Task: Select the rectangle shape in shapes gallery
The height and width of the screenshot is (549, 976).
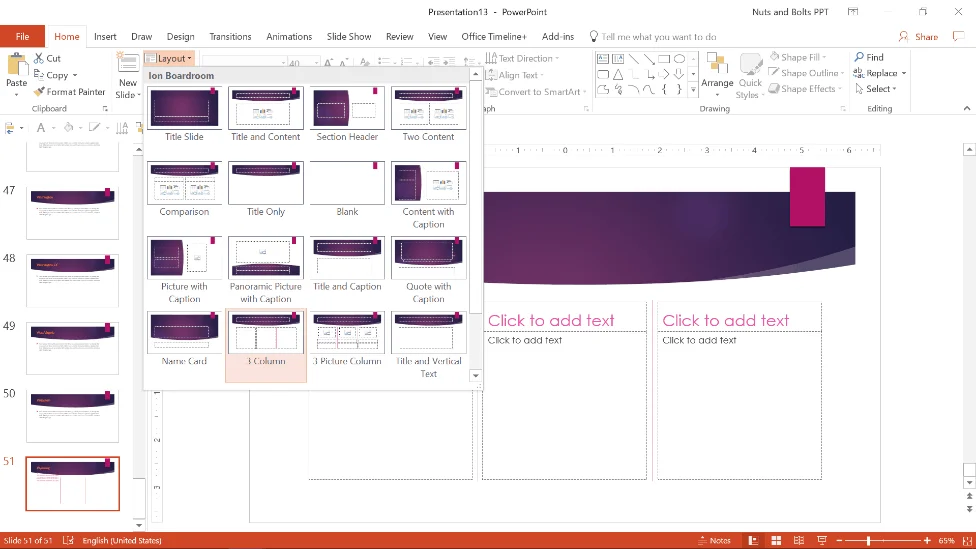Action: pyautogui.click(x=664, y=59)
